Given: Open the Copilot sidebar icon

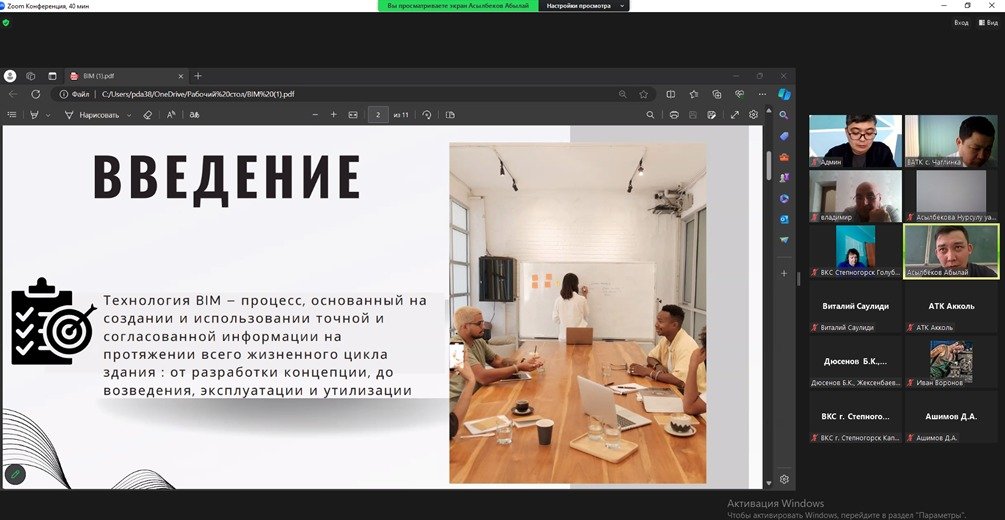Looking at the screenshot, I should coord(784,94).
